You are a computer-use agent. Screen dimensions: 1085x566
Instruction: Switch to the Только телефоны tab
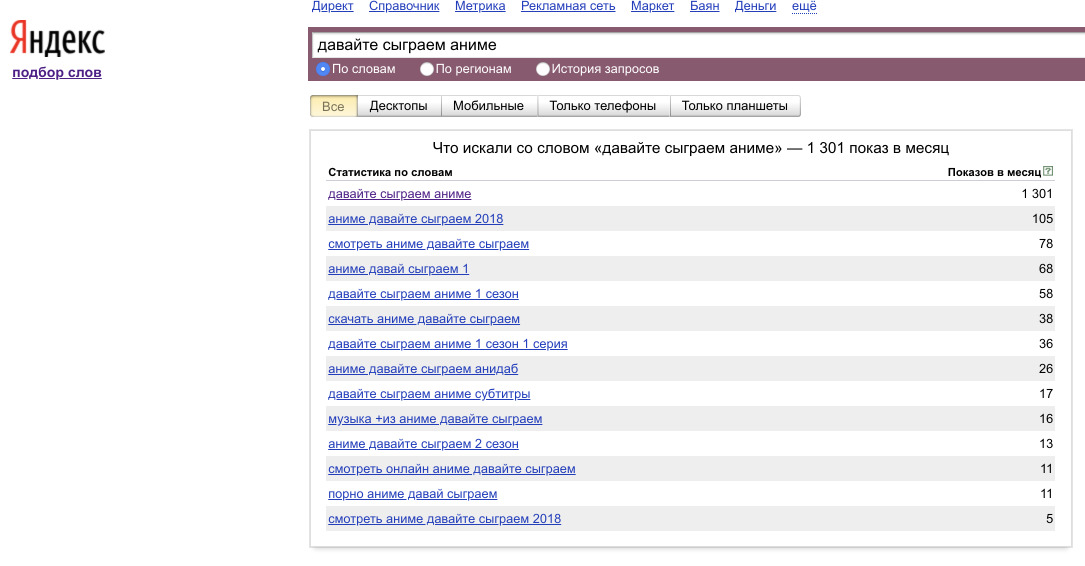pyautogui.click(x=603, y=106)
